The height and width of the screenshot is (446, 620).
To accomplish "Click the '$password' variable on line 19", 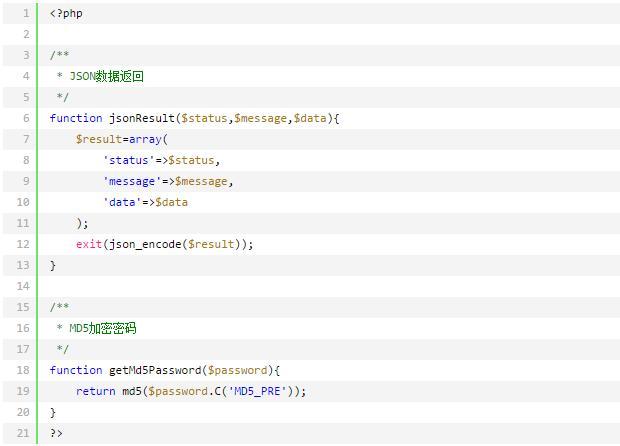I will (x=178, y=391).
